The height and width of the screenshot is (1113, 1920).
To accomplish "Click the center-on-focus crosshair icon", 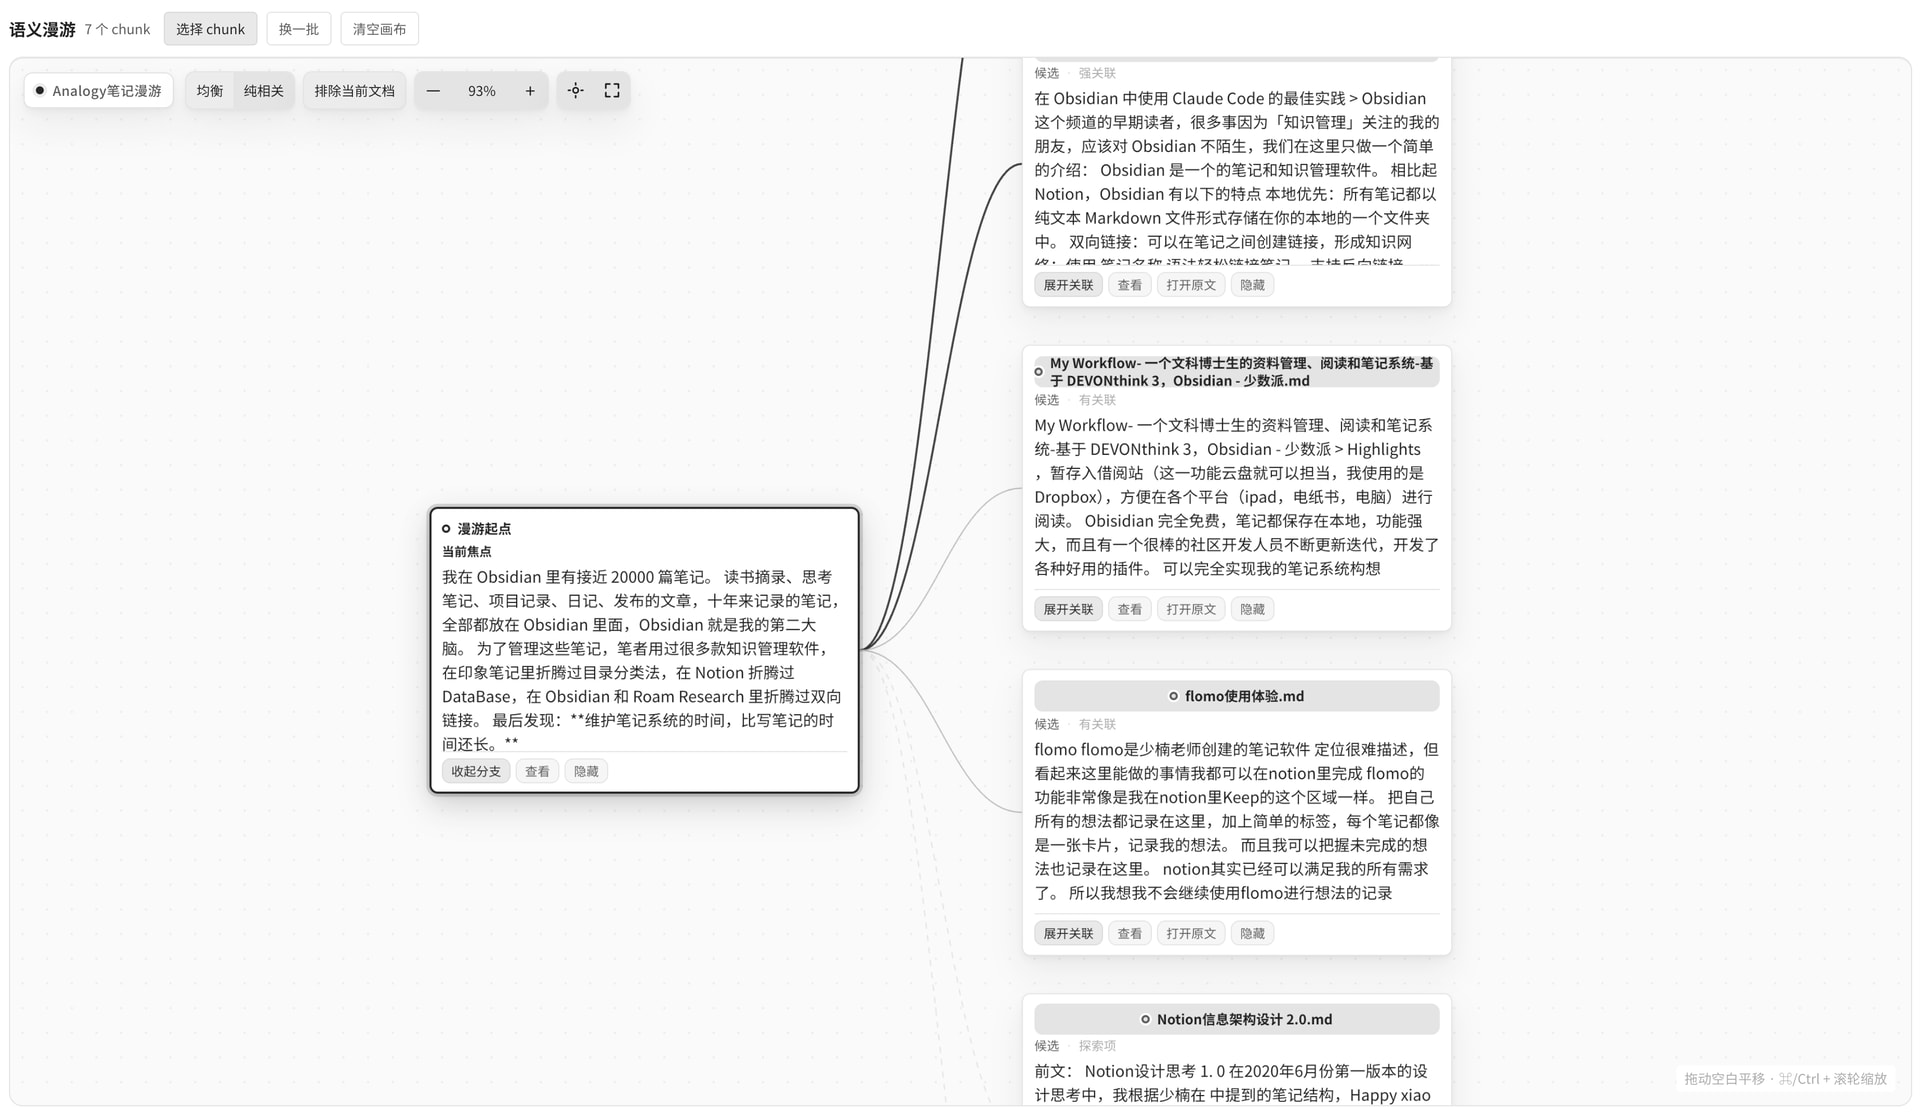I will click(x=575, y=91).
